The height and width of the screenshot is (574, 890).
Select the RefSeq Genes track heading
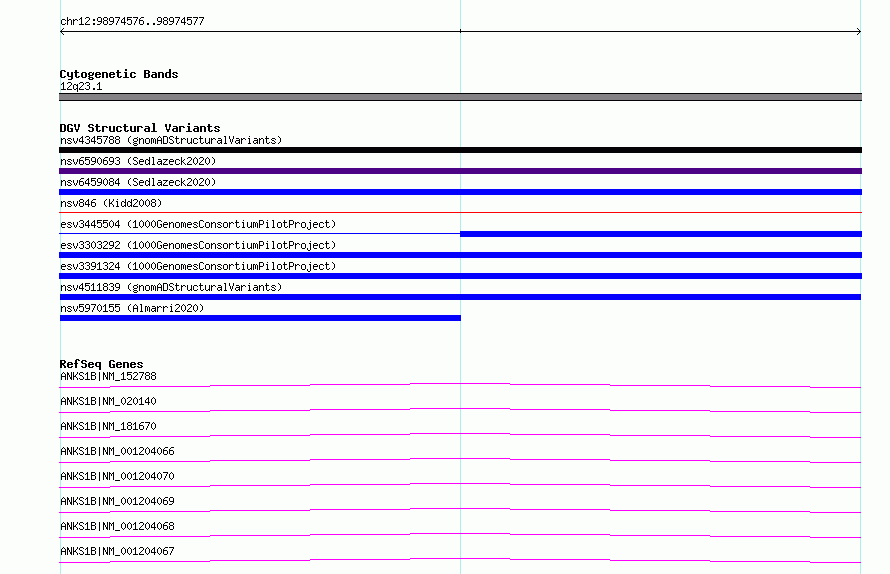click(101, 364)
